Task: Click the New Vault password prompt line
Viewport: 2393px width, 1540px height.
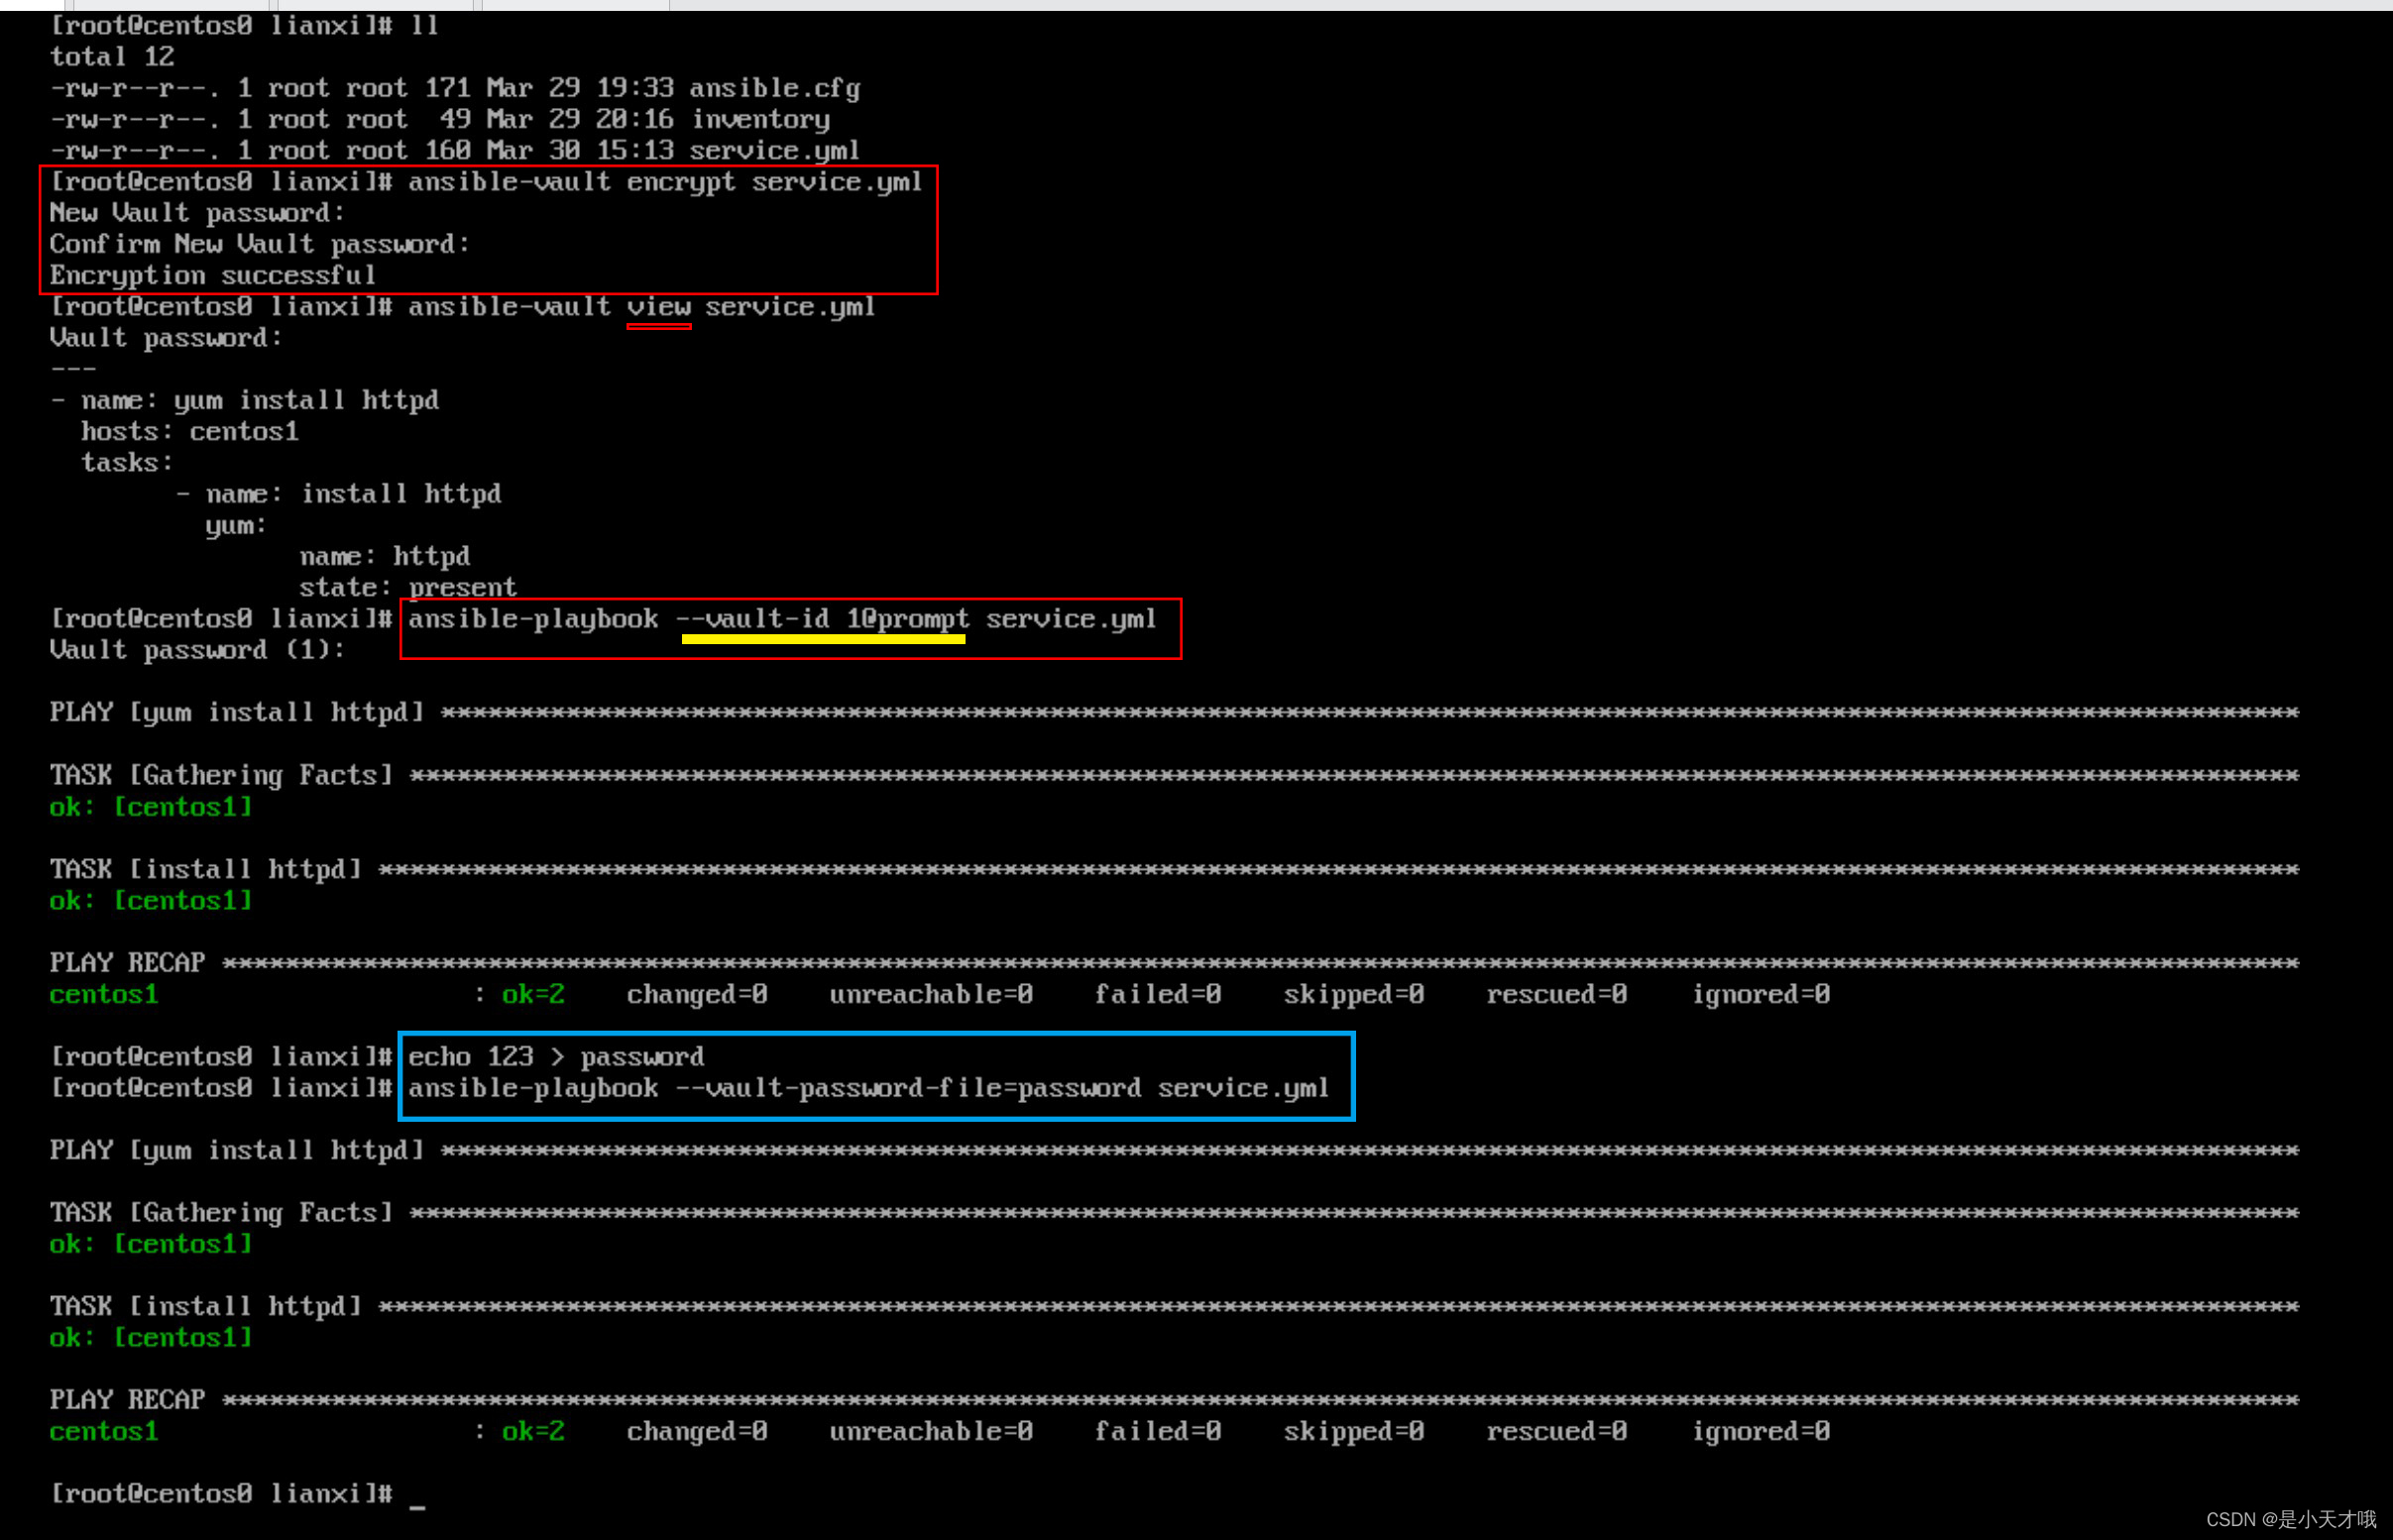Action: 198,212
